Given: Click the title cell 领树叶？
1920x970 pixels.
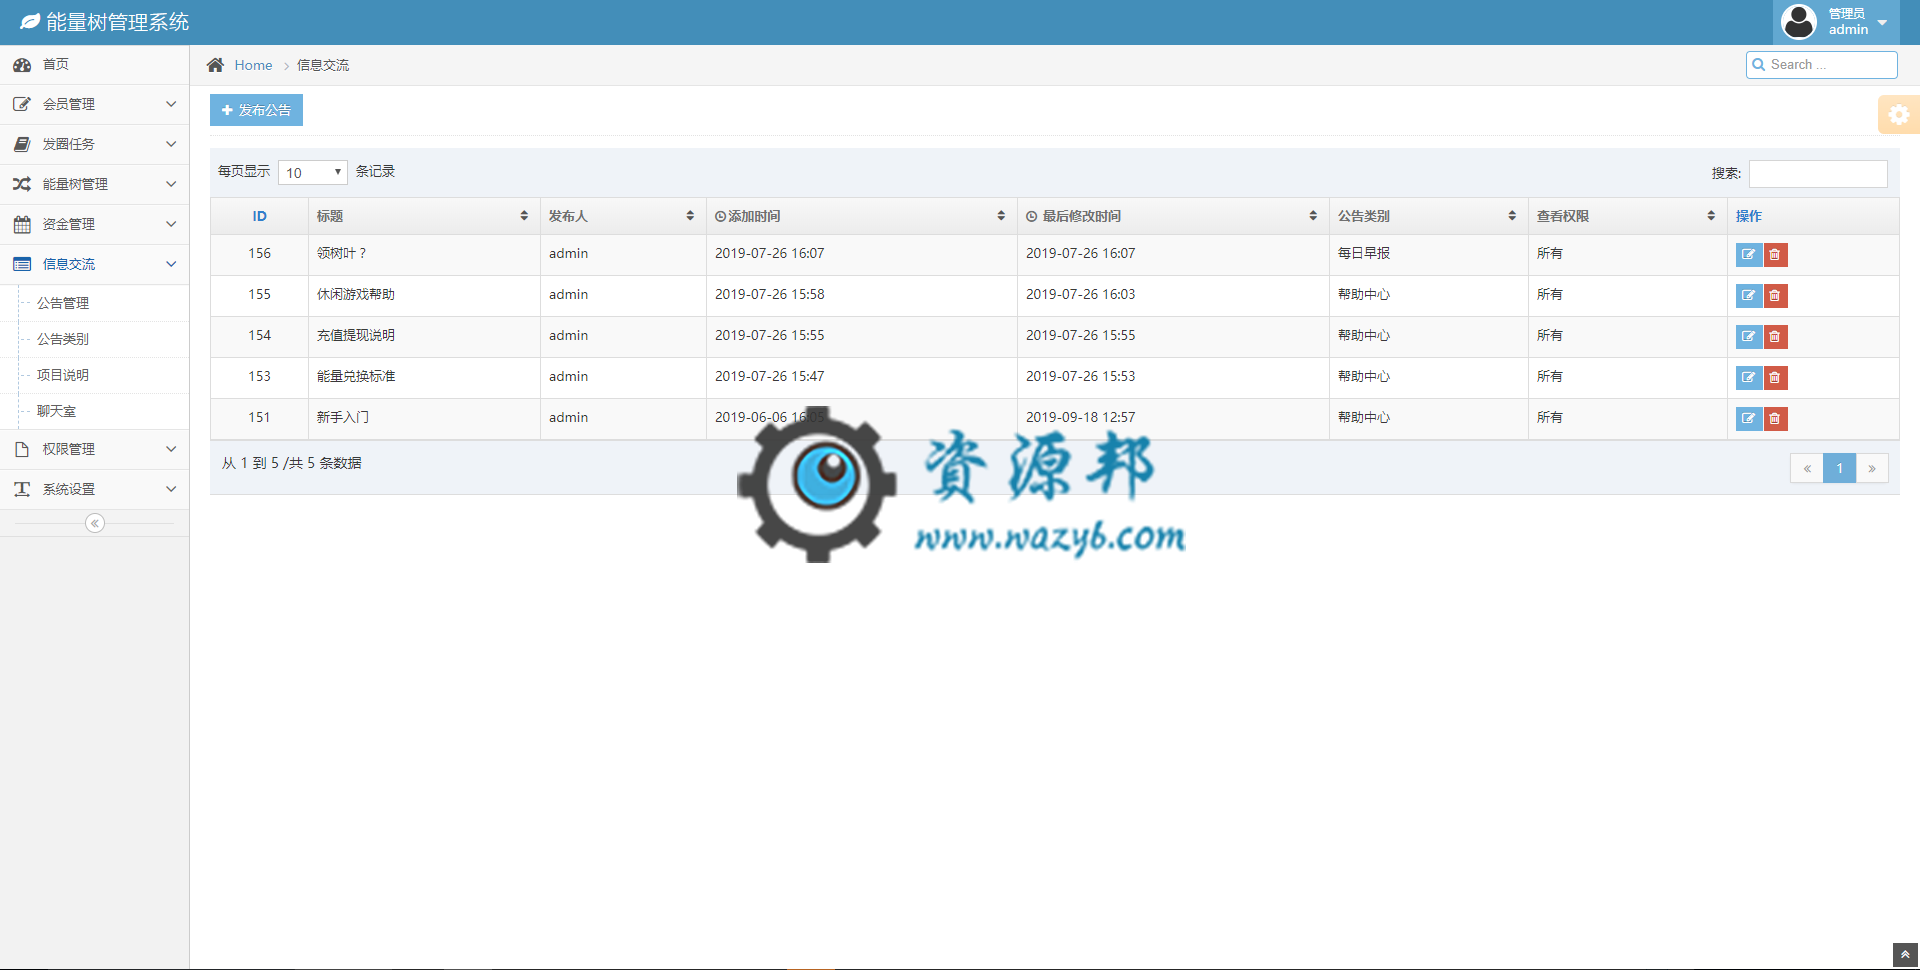Looking at the screenshot, I should (342, 254).
